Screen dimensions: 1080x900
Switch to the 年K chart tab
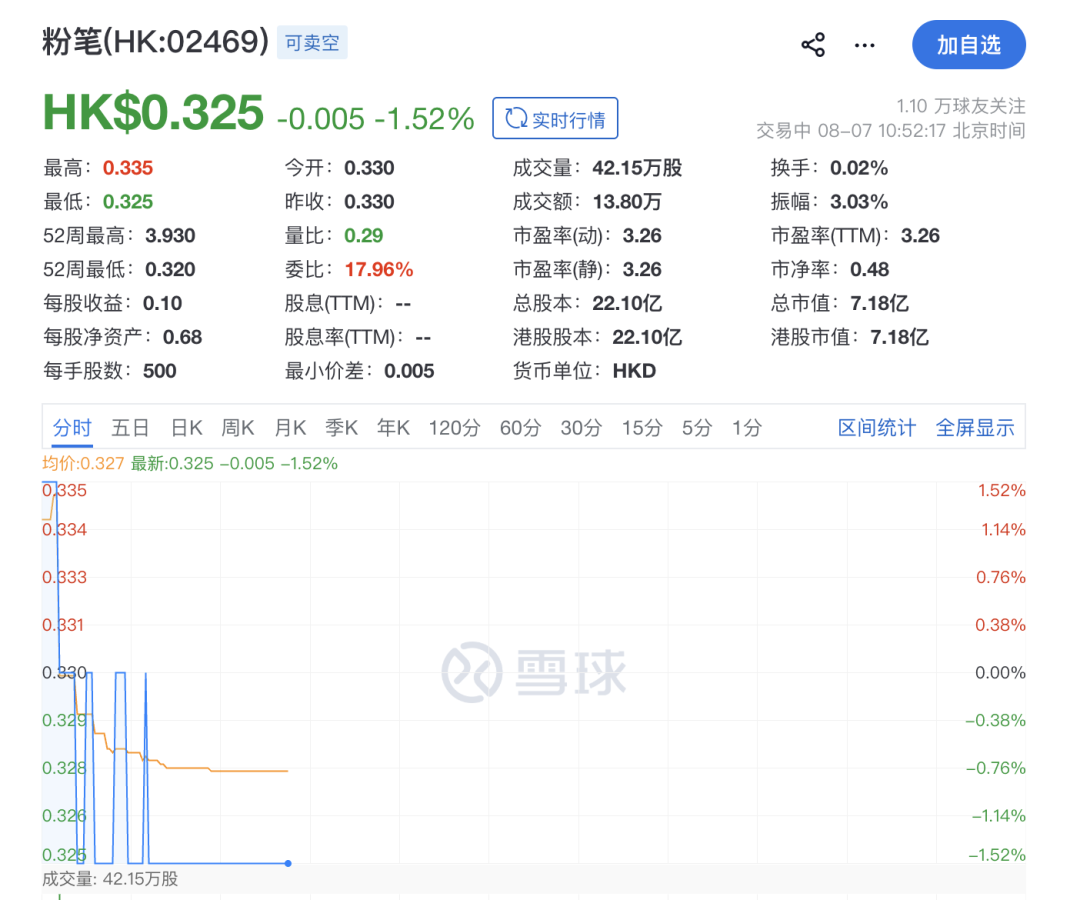[x=393, y=428]
